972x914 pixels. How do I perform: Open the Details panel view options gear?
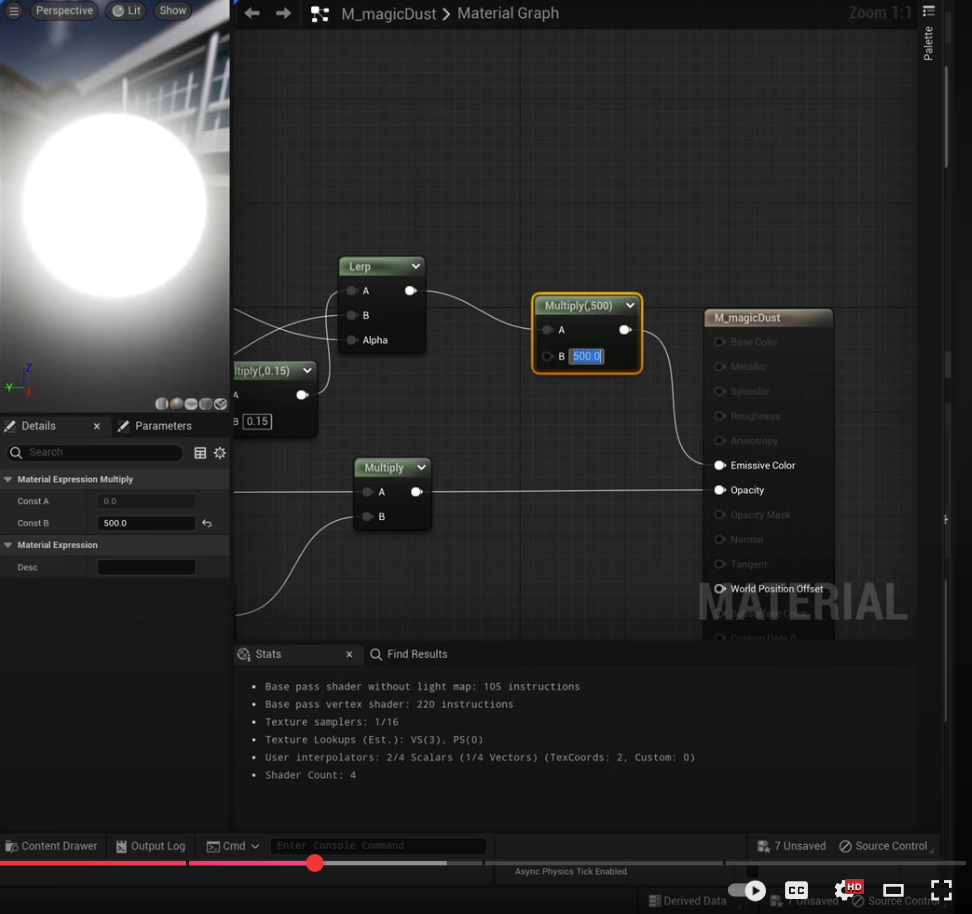(x=219, y=453)
